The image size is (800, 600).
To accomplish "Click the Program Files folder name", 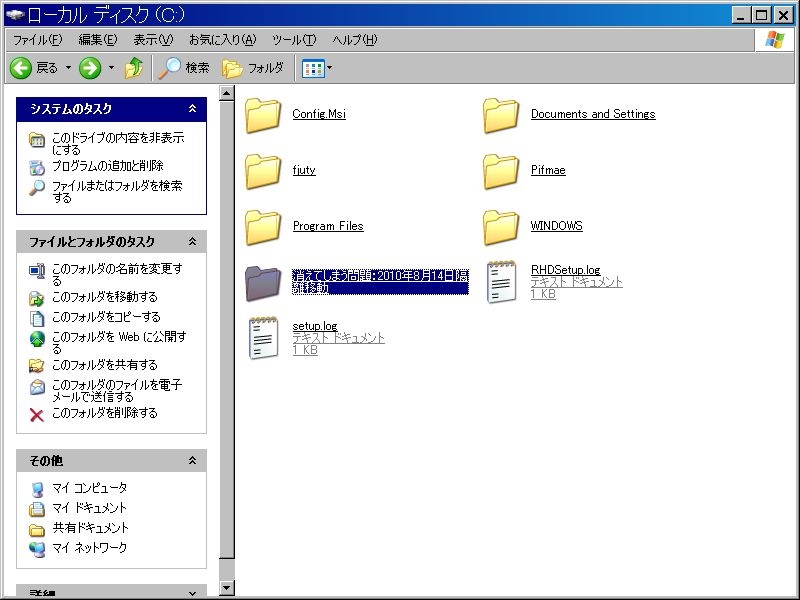I will click(328, 226).
